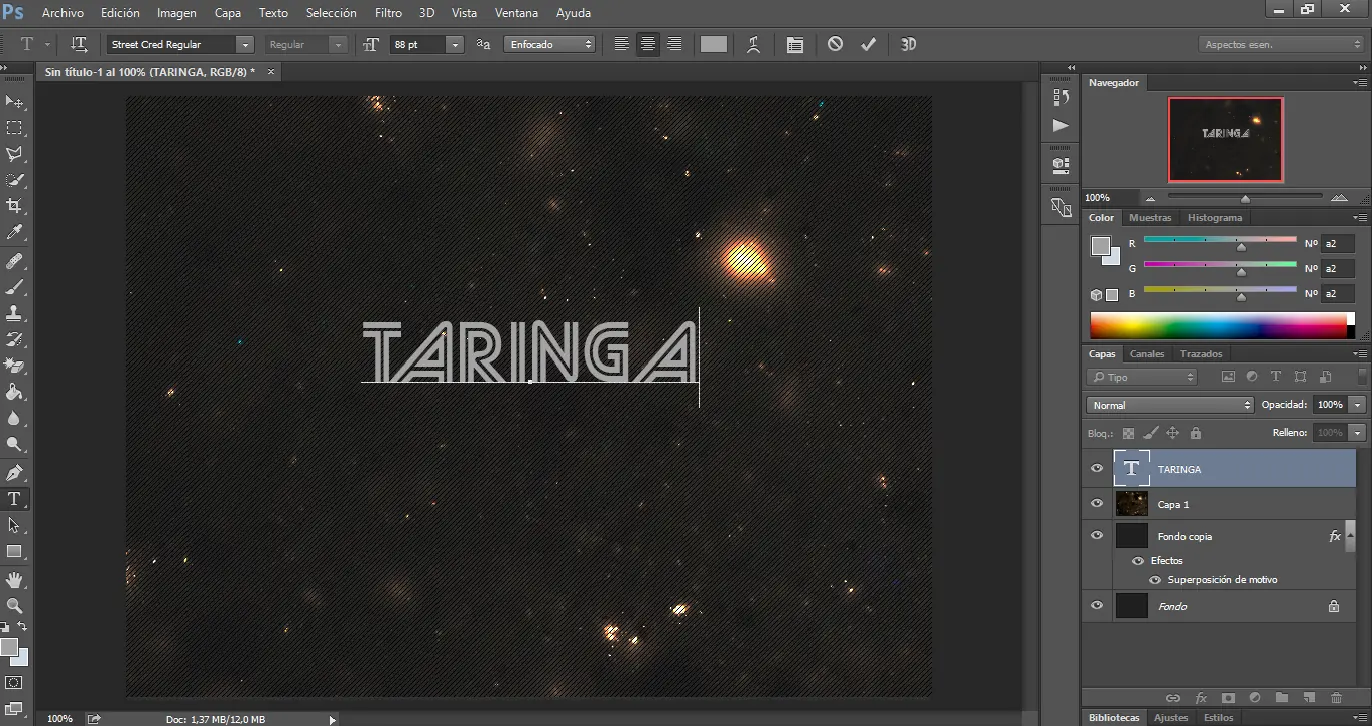Select the Eyedropper tool
The image size is (1372, 726).
[14, 232]
